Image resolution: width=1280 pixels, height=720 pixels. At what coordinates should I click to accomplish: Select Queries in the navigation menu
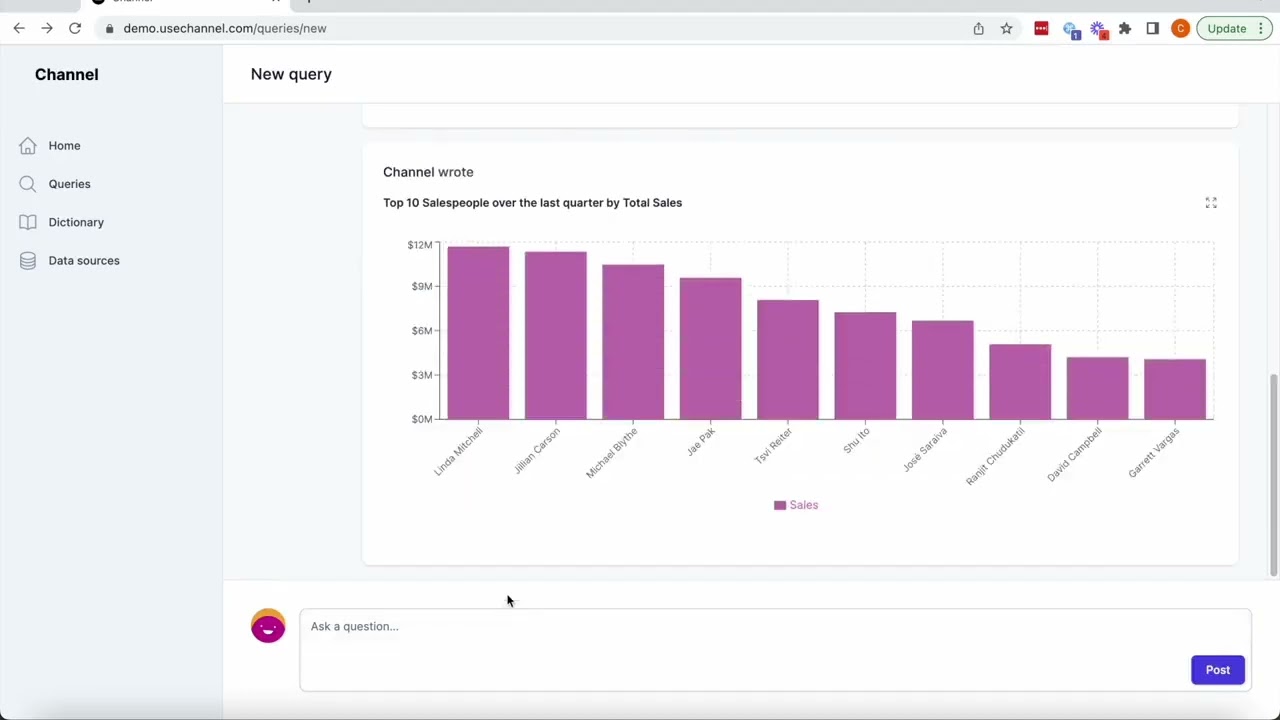[x=69, y=183]
